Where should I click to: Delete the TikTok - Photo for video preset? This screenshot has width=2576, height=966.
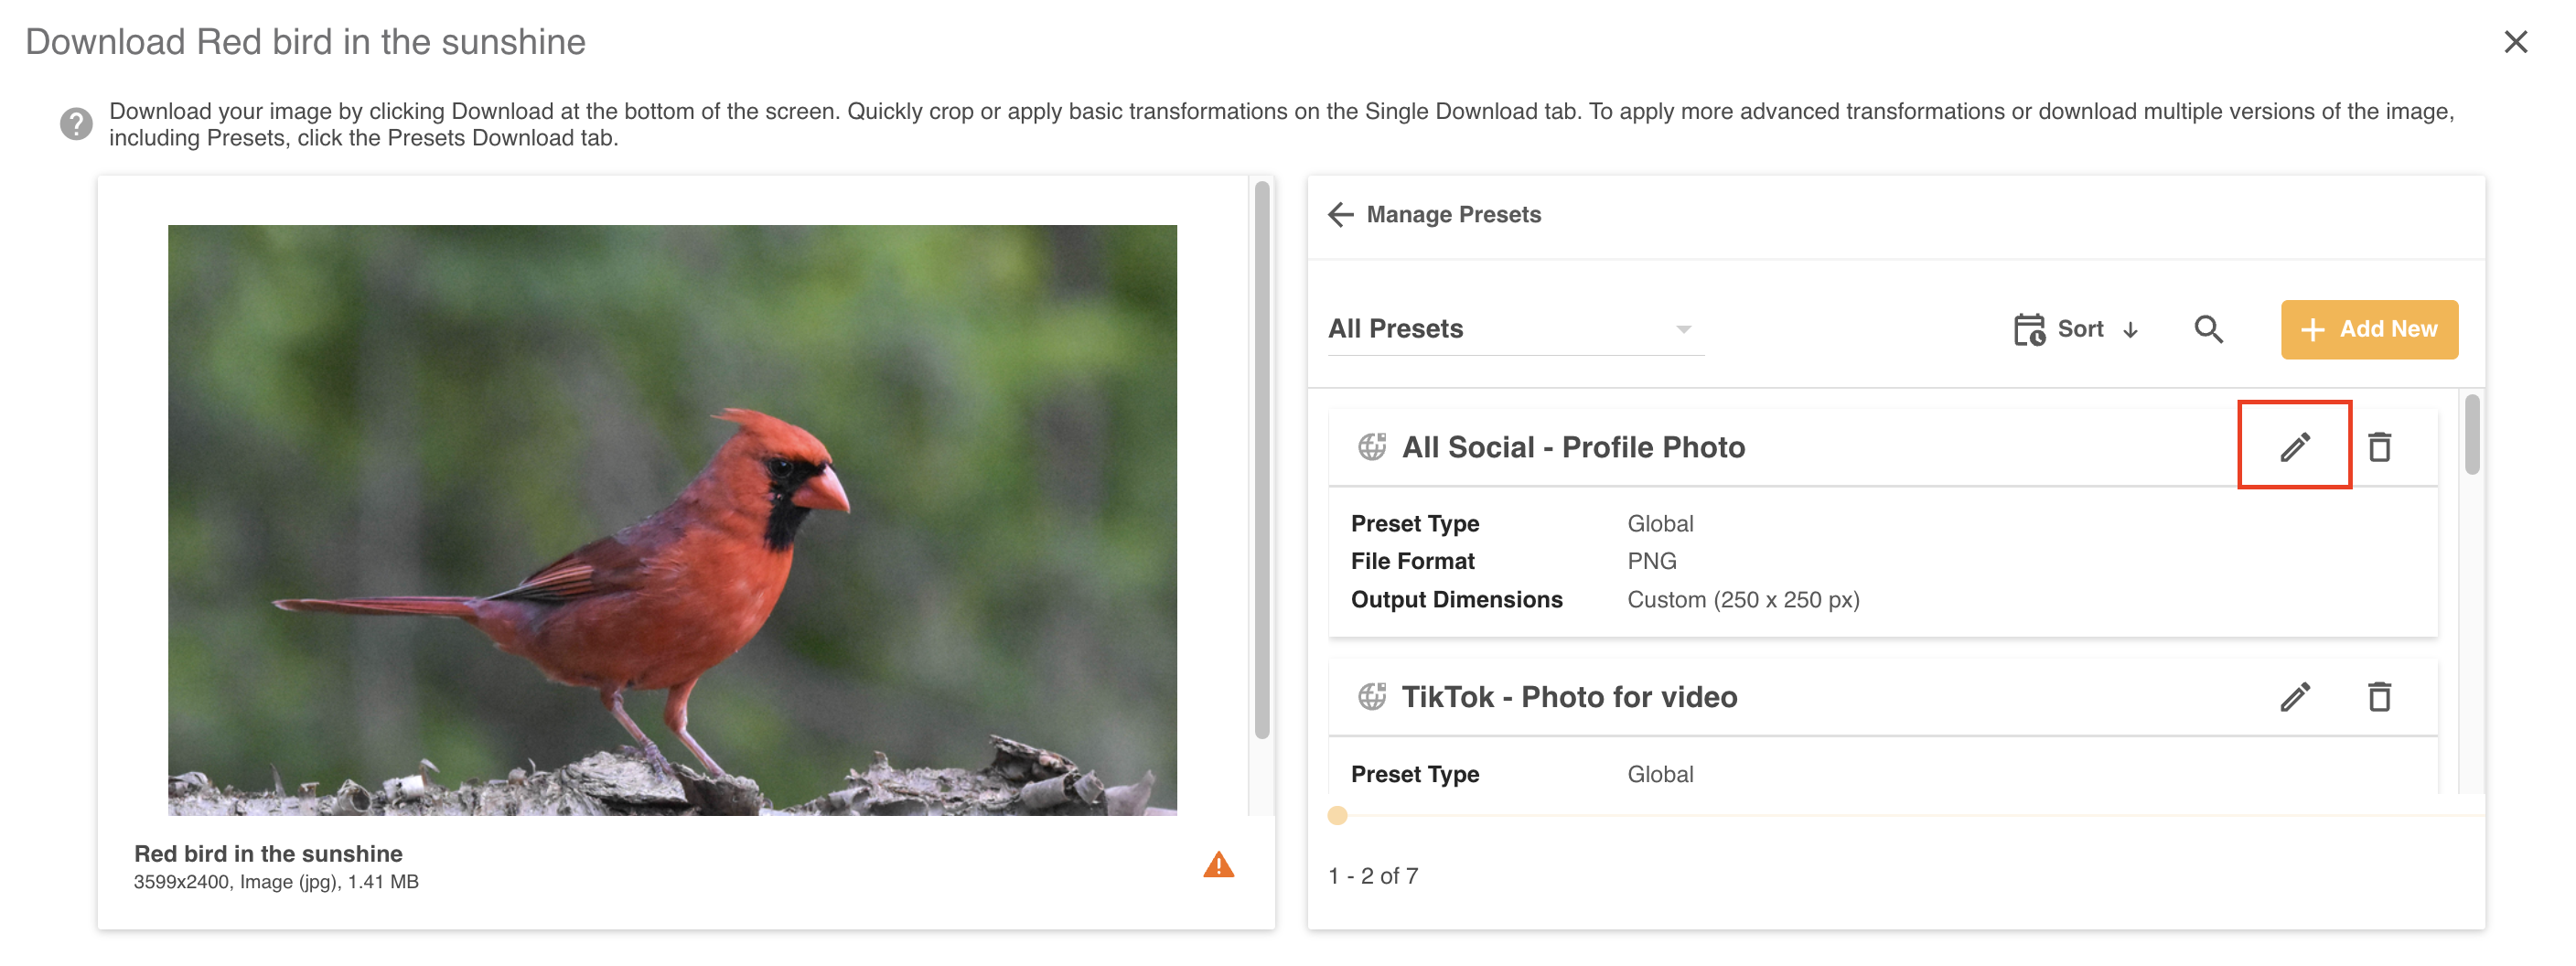(2379, 696)
